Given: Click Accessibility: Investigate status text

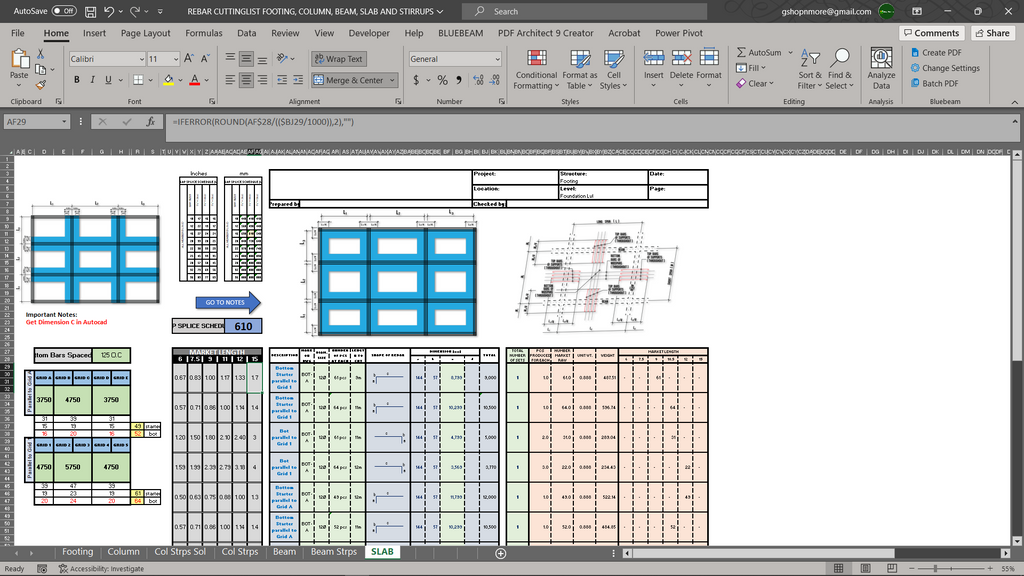Looking at the screenshot, I should click(101, 568).
